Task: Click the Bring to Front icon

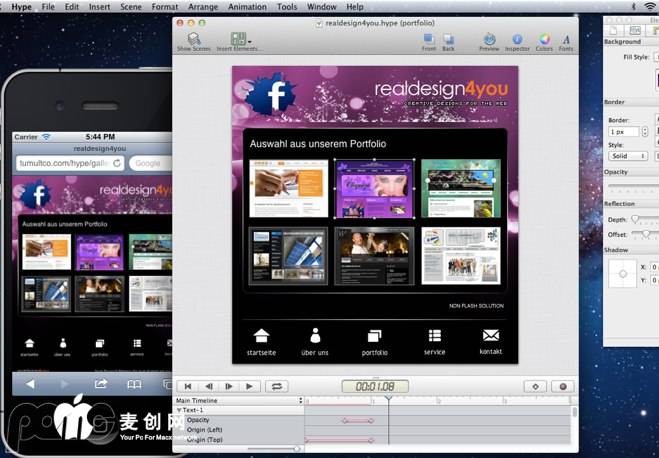Action: (428, 39)
